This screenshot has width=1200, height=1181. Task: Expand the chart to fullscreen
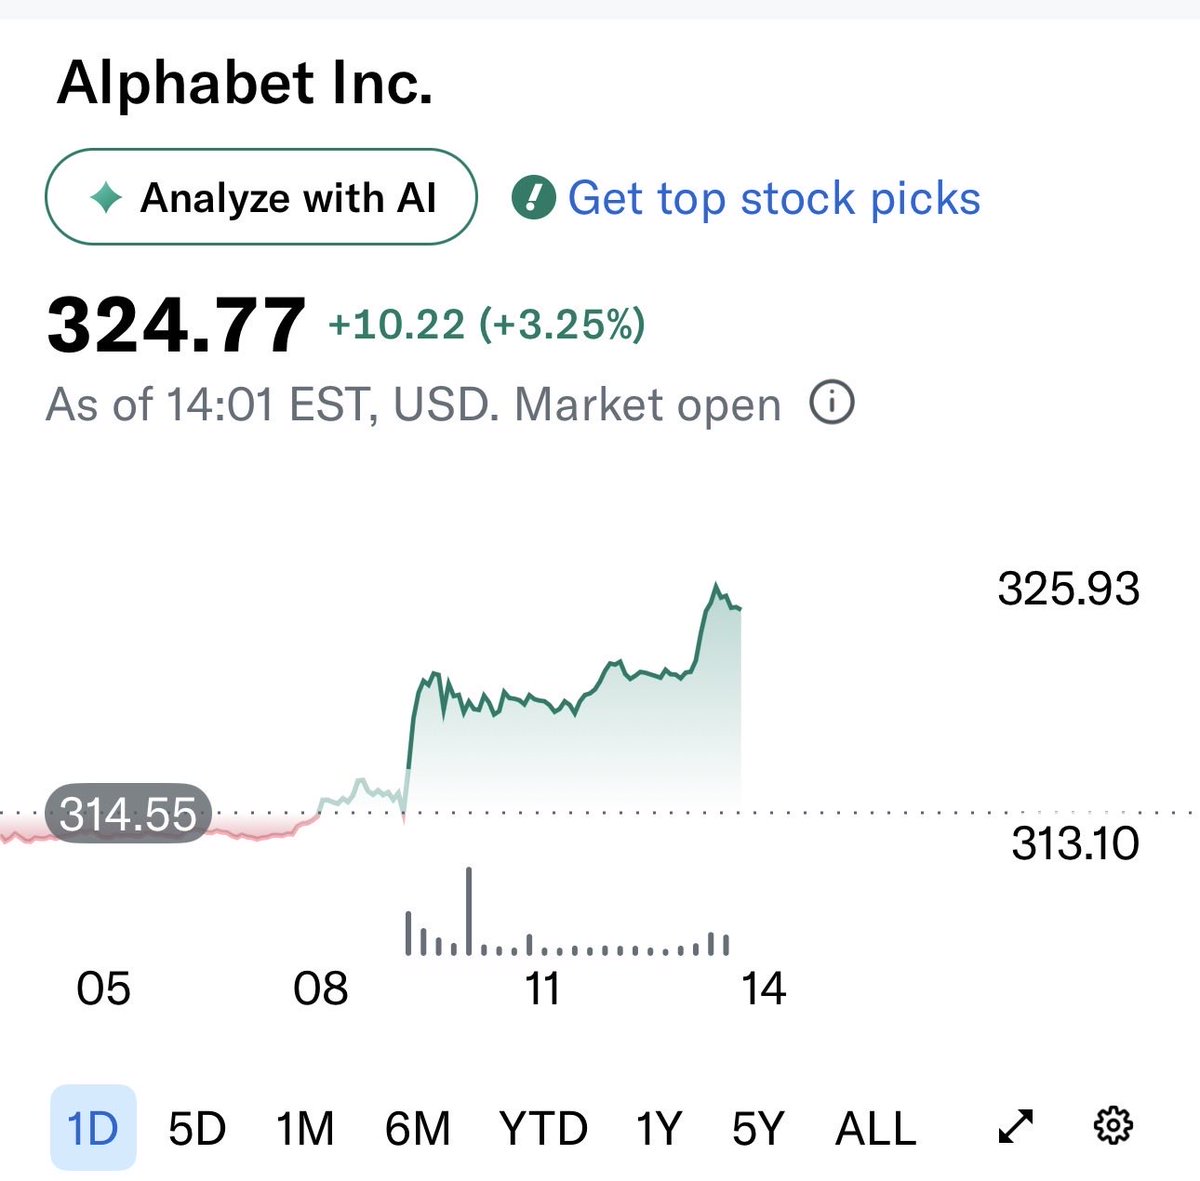(1016, 1127)
